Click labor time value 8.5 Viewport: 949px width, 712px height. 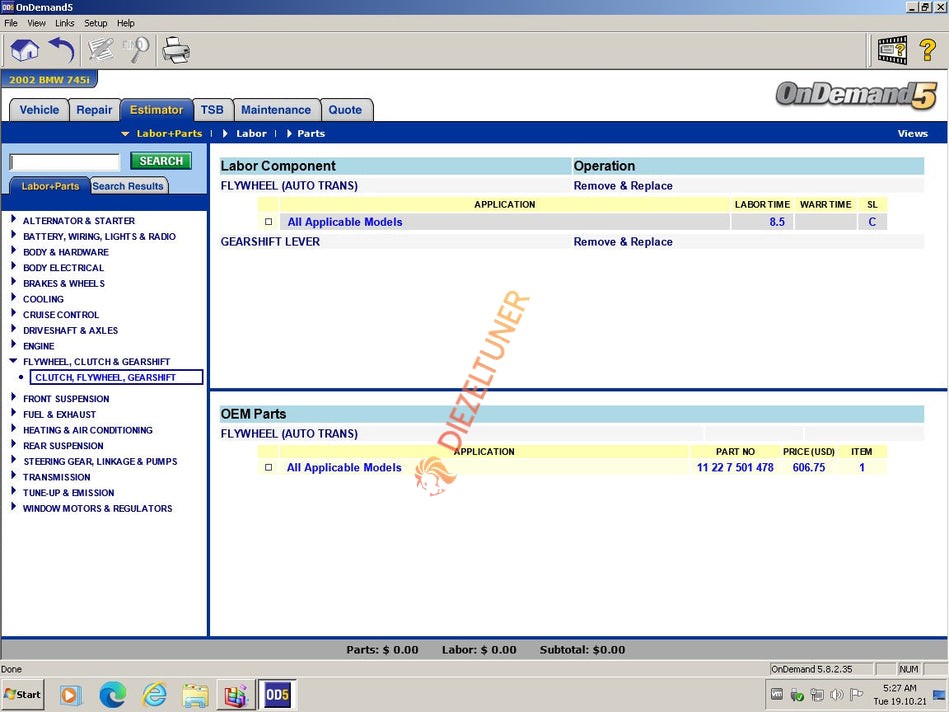[777, 222]
